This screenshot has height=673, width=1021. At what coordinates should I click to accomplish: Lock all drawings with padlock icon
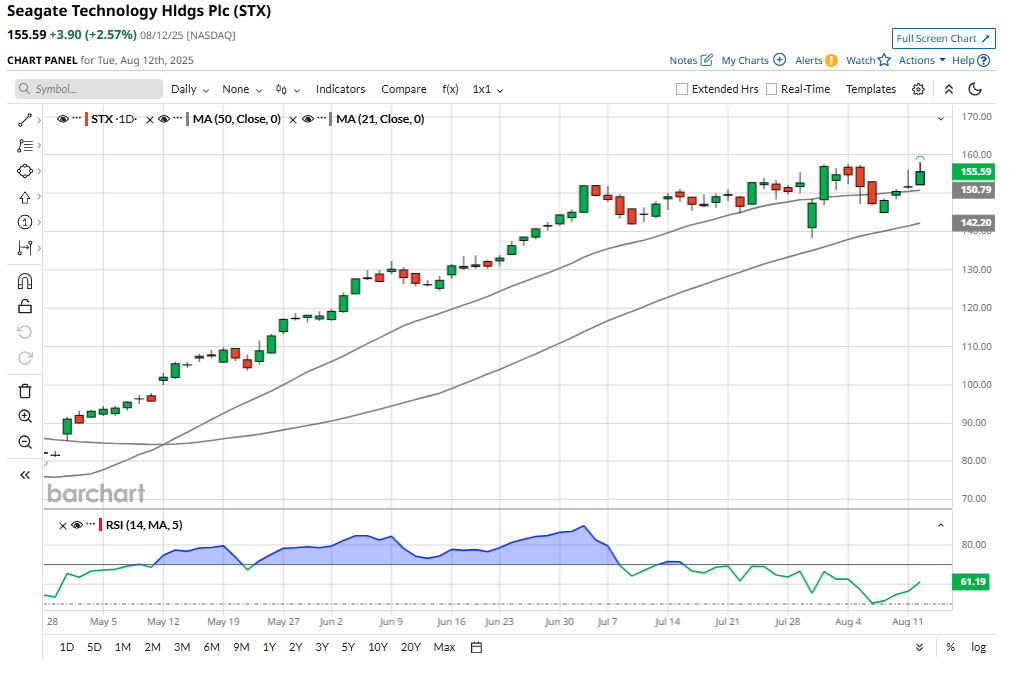click(x=25, y=307)
